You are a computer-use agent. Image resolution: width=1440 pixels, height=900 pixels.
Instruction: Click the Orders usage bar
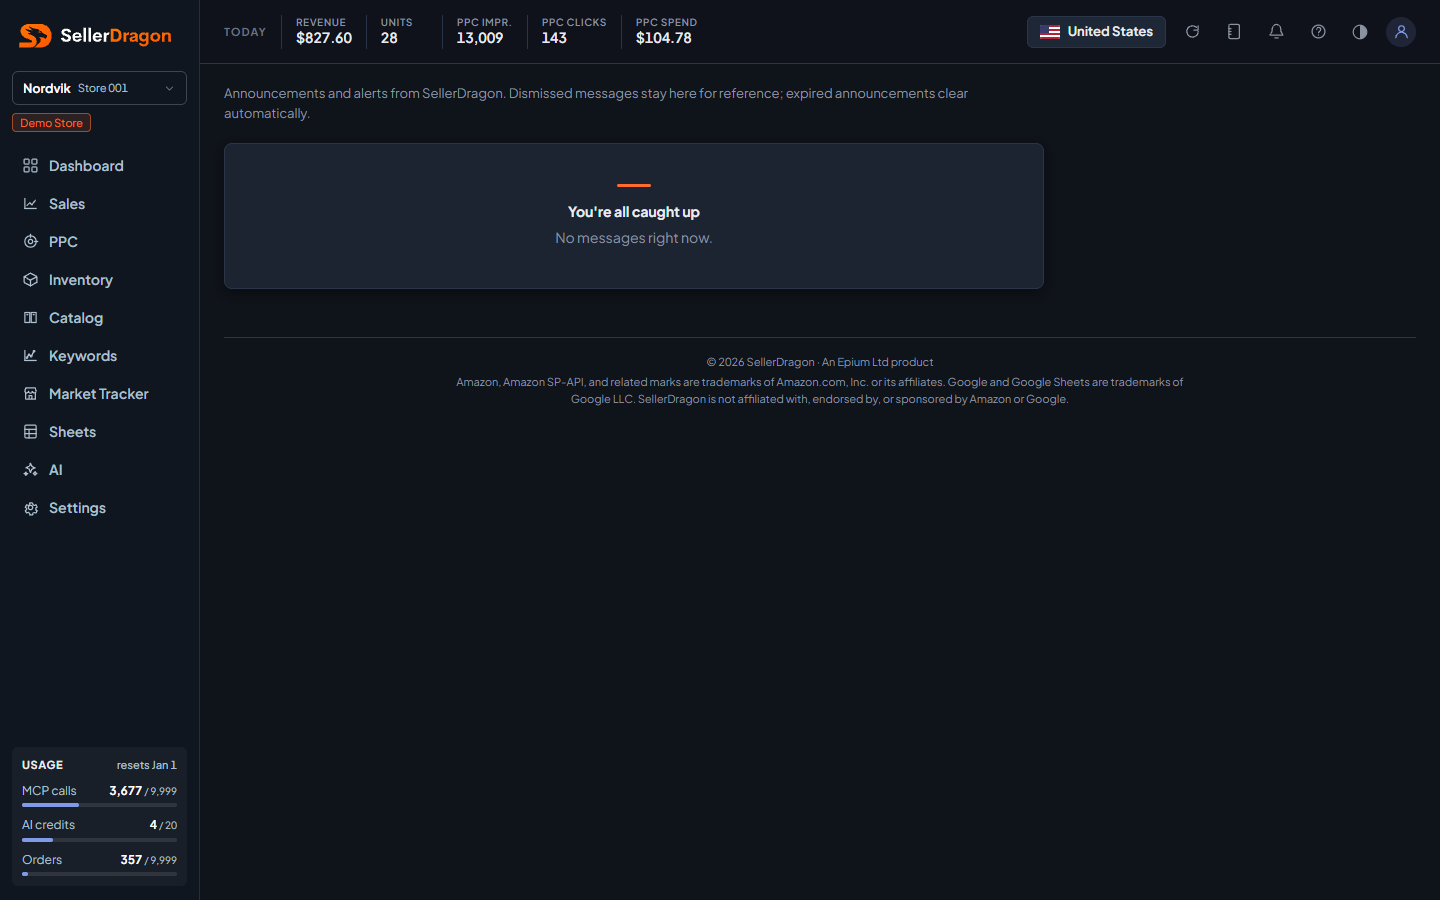tap(99, 874)
